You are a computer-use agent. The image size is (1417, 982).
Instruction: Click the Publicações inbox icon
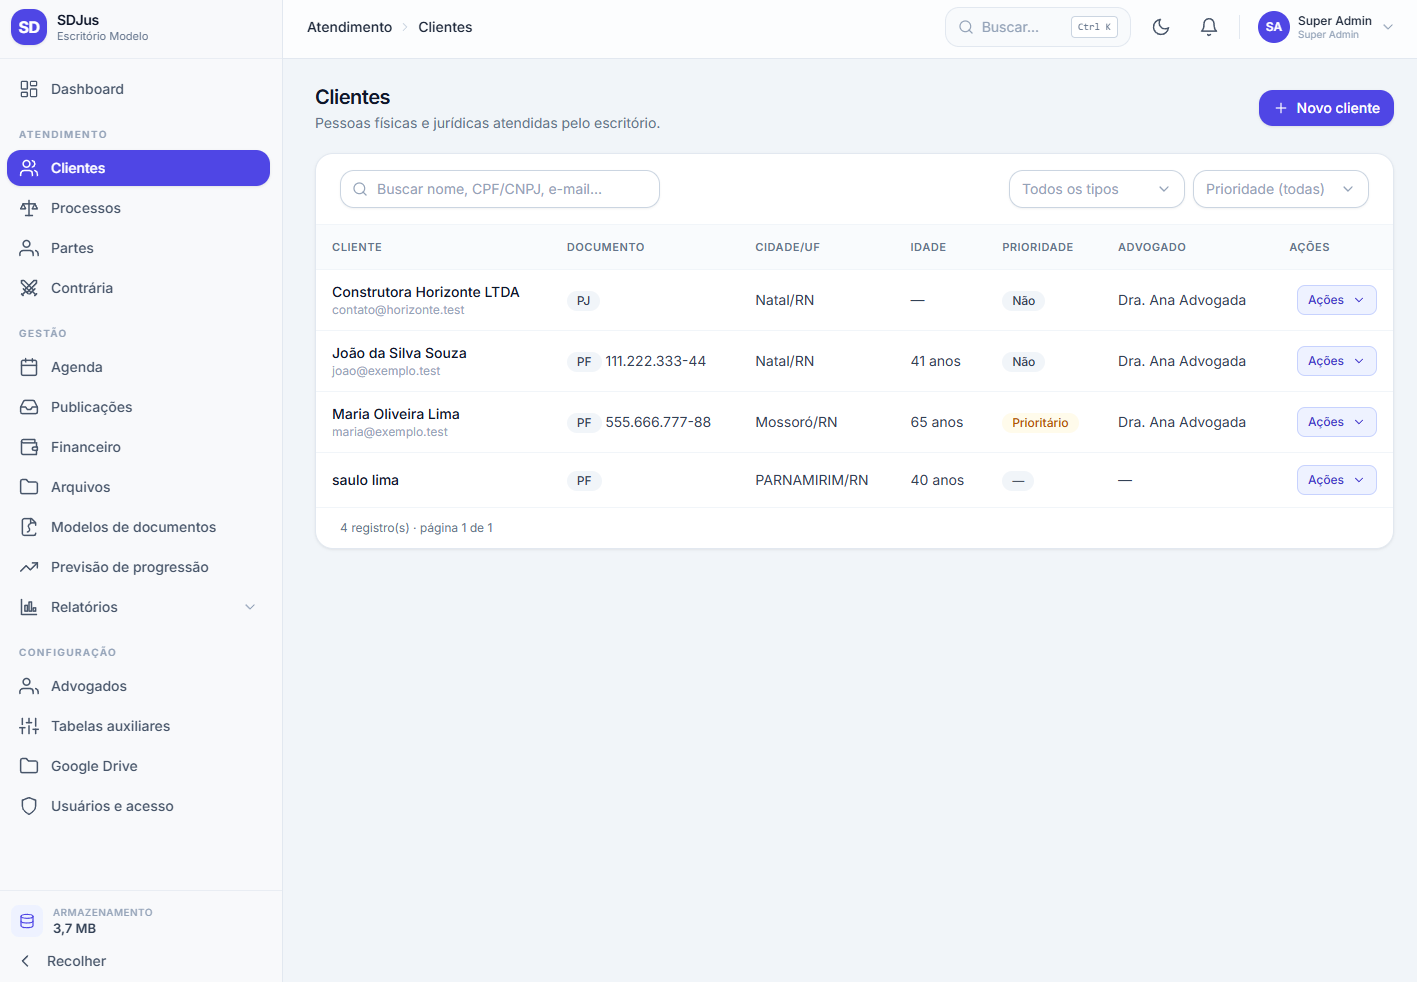pyautogui.click(x=29, y=407)
